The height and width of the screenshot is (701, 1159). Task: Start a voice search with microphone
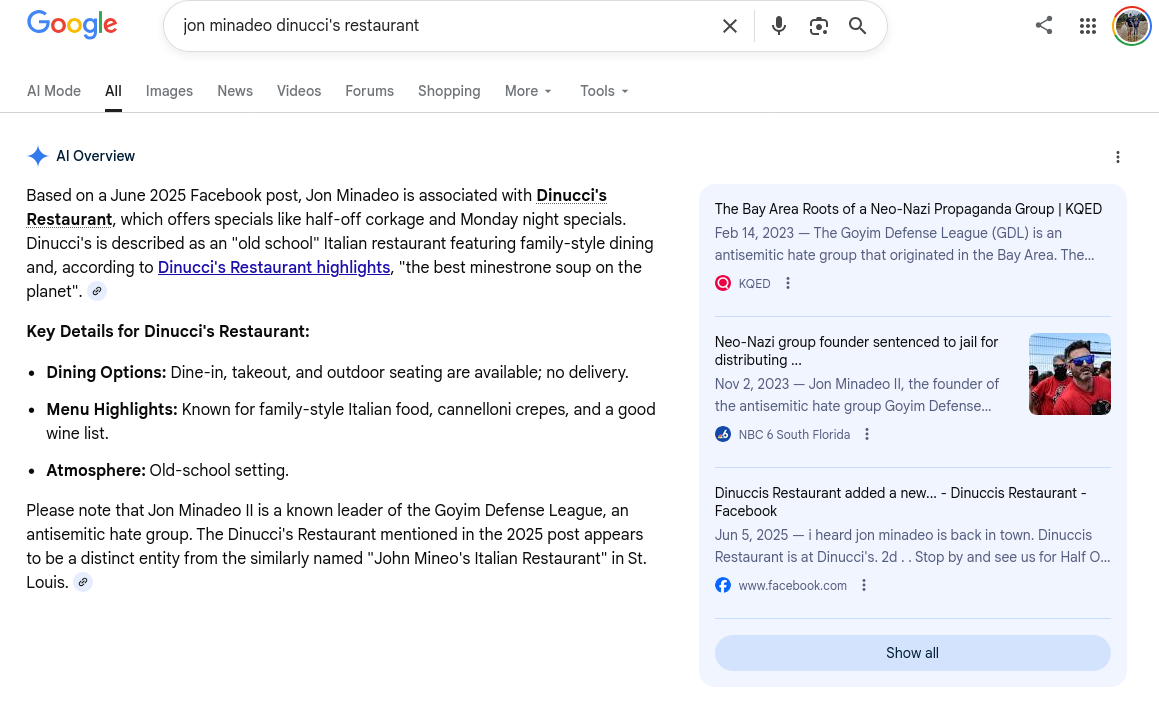(x=779, y=26)
